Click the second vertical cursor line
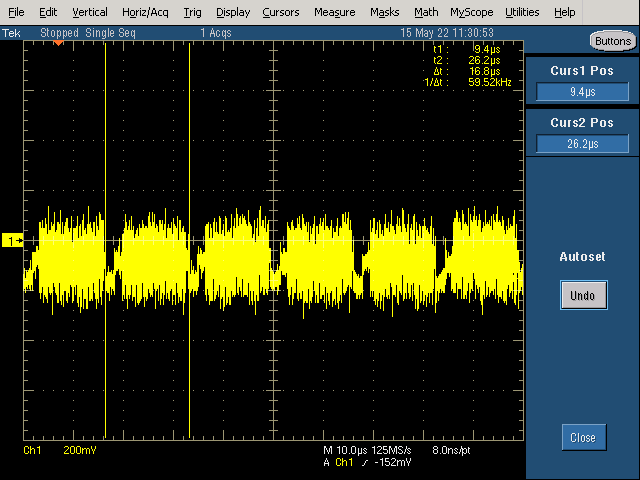This screenshot has width=640, height=480. point(189,241)
